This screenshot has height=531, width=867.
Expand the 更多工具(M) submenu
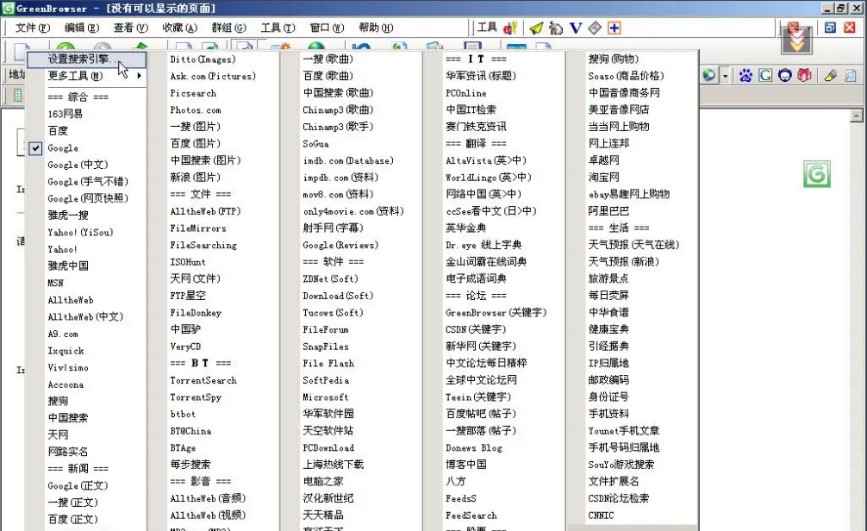(86, 75)
